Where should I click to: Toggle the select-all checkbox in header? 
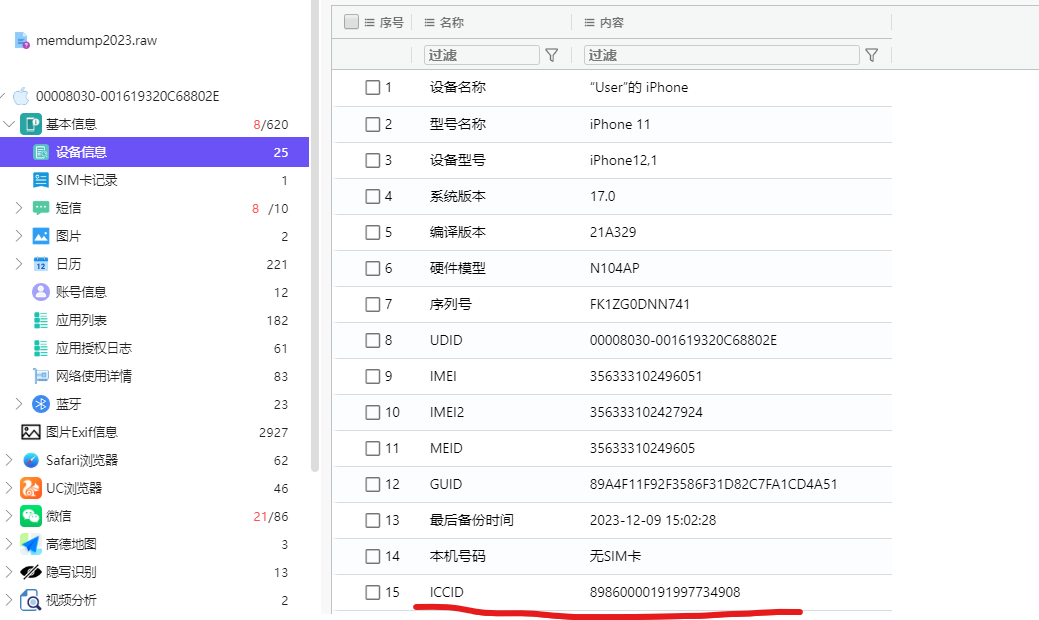351,22
